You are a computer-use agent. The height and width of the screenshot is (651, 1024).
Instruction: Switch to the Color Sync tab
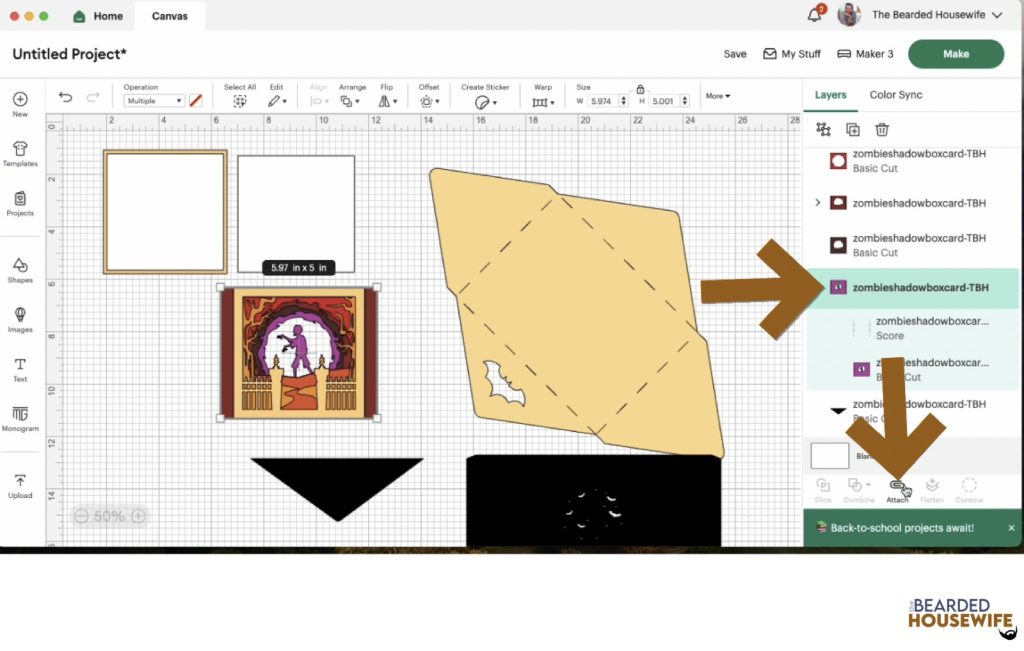pos(895,95)
